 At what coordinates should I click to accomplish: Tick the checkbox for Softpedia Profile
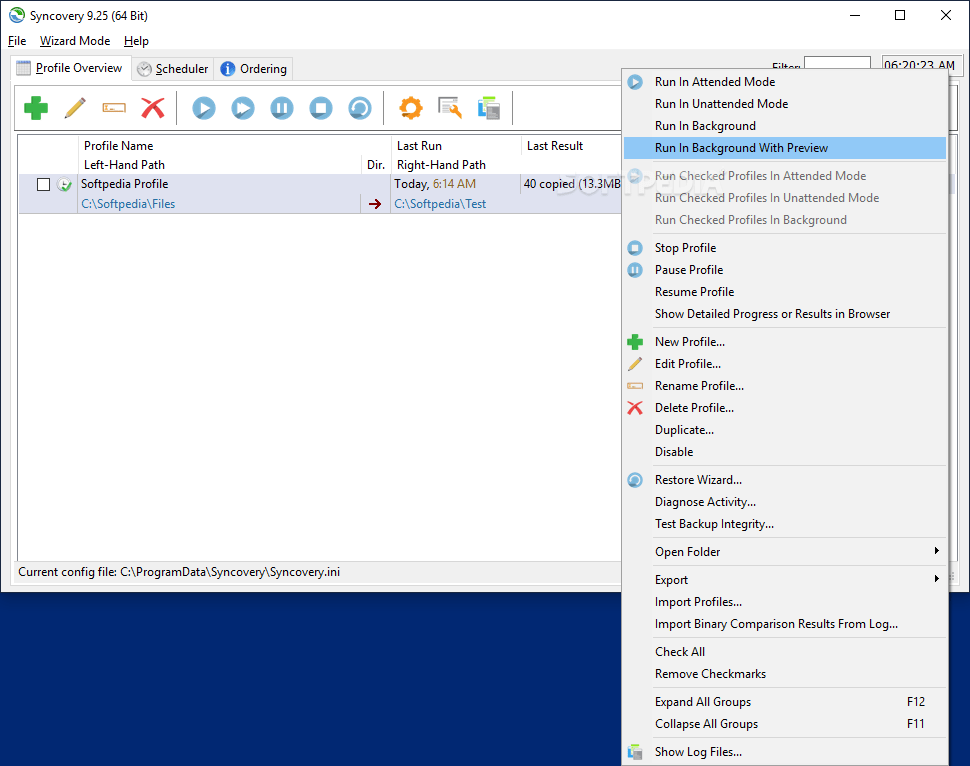(x=43, y=184)
